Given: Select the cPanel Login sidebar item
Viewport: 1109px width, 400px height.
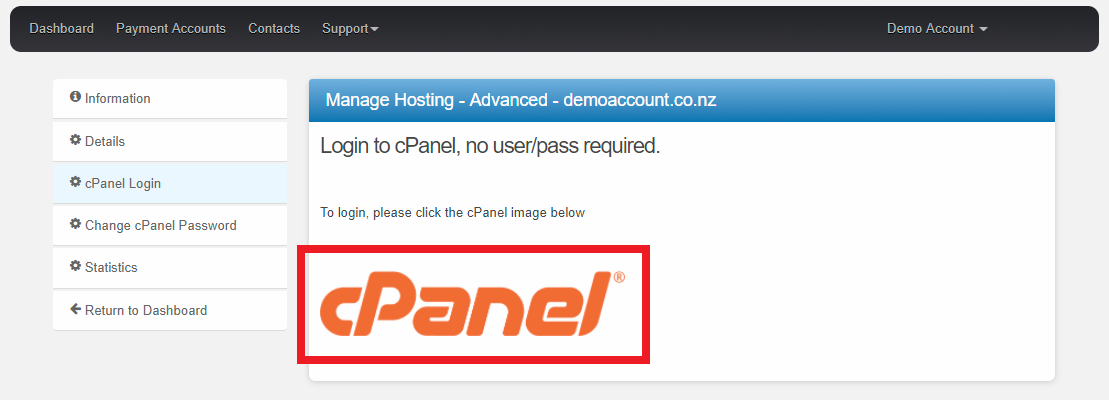Looking at the screenshot, I should coord(123,184).
